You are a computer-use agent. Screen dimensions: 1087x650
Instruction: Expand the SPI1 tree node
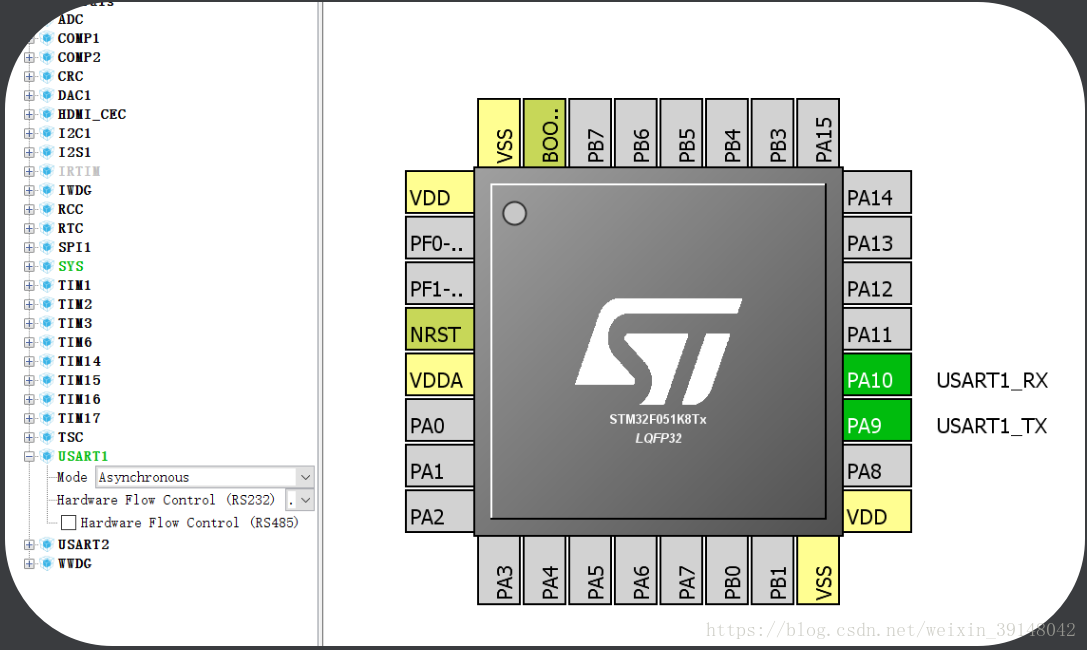29,247
